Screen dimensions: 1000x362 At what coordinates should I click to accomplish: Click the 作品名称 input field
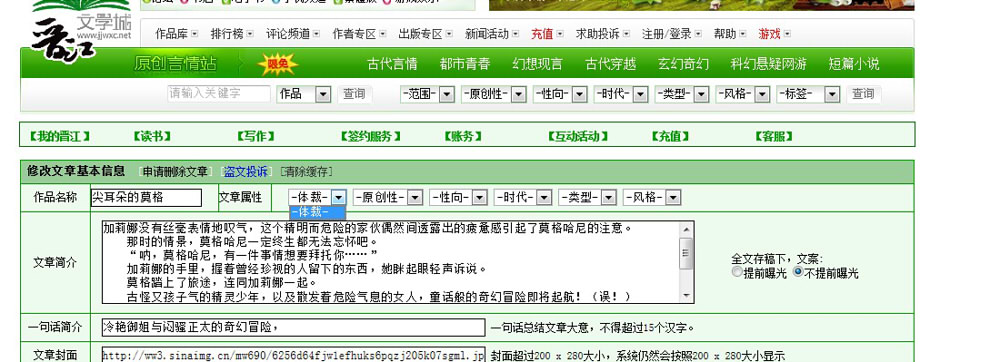pos(146,198)
